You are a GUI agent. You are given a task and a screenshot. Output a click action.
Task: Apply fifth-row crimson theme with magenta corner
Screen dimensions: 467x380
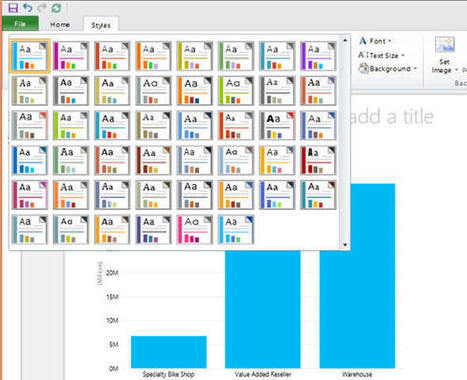[30, 195]
